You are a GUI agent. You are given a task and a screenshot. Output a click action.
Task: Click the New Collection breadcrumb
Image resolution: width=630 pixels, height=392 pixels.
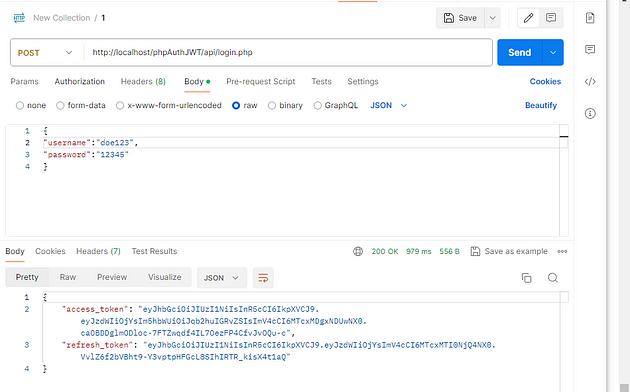tap(61, 18)
